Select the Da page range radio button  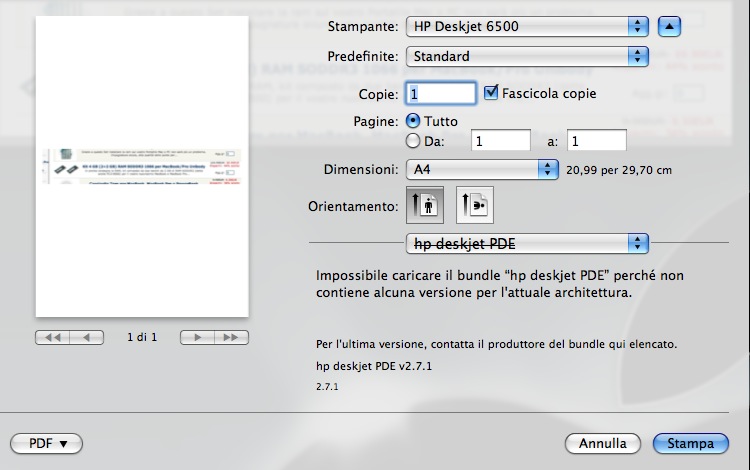click(x=413, y=141)
